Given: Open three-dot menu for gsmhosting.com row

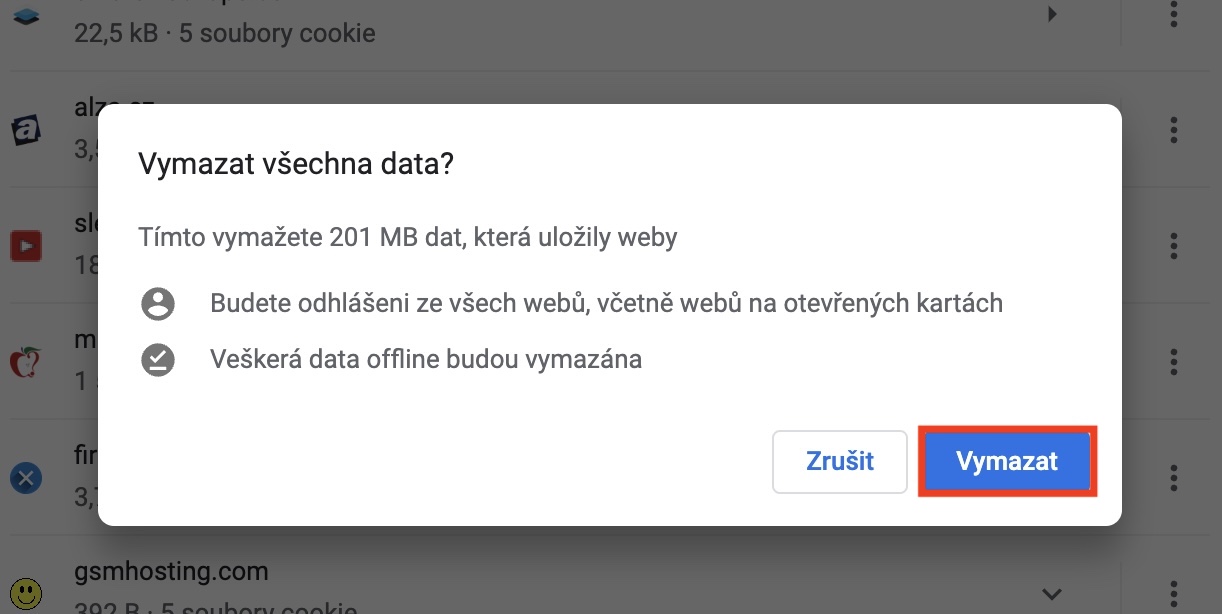Looking at the screenshot, I should [x=1174, y=594].
